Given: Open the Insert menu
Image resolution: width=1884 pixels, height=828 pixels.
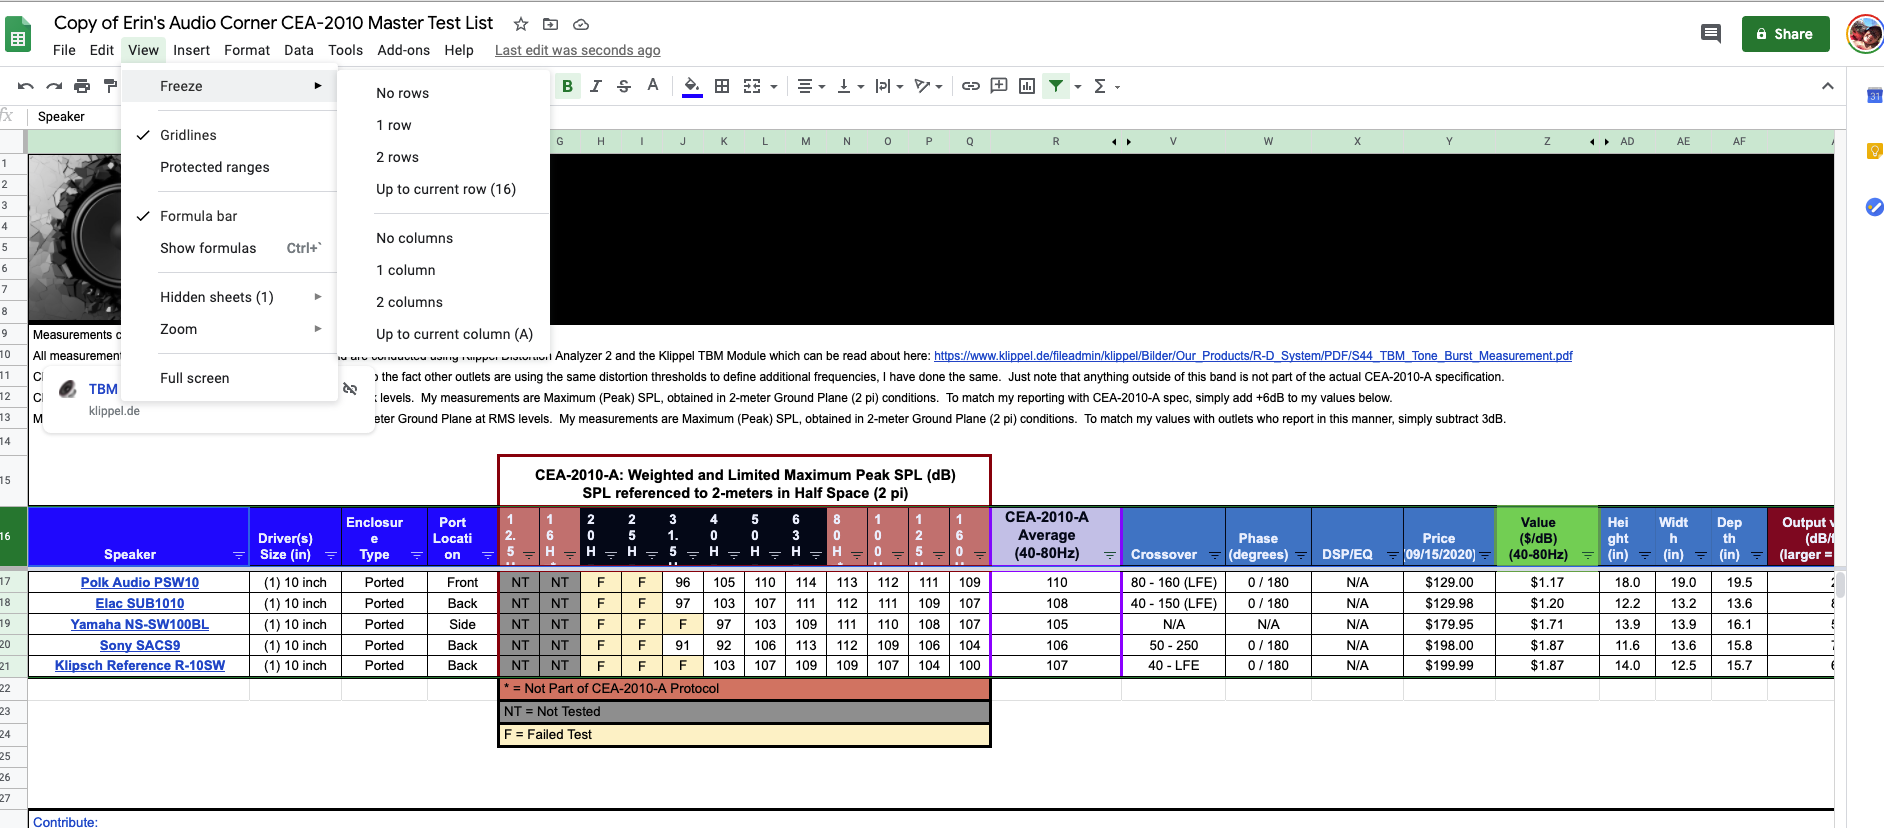Looking at the screenshot, I should 191,50.
